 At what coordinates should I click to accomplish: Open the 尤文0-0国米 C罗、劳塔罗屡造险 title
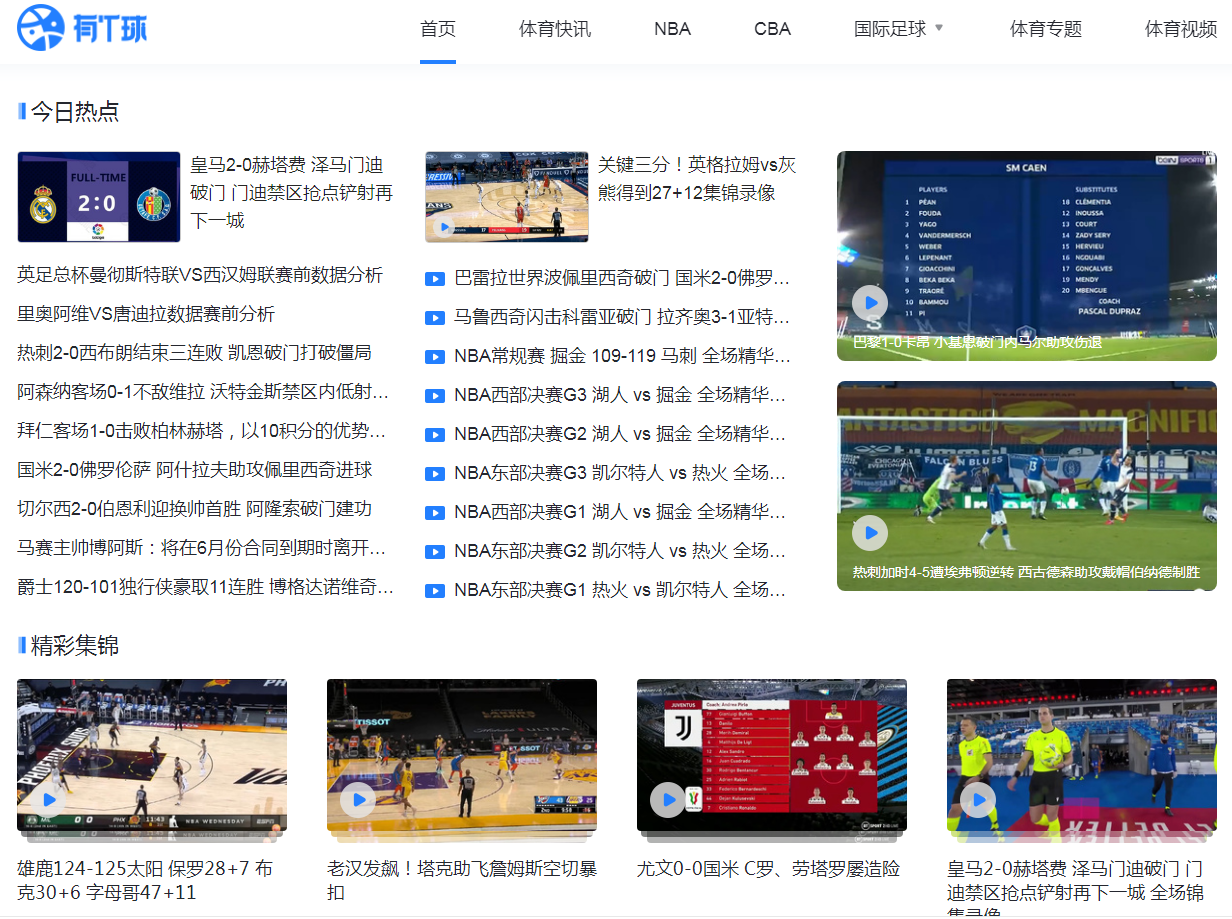point(768,870)
